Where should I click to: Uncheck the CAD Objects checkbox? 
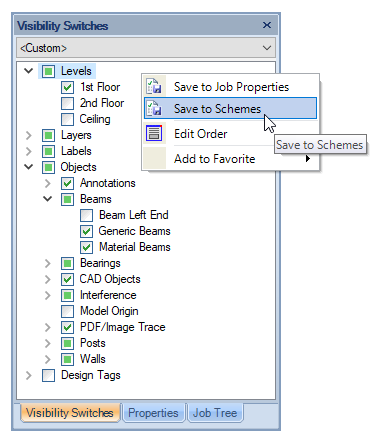click(67, 279)
